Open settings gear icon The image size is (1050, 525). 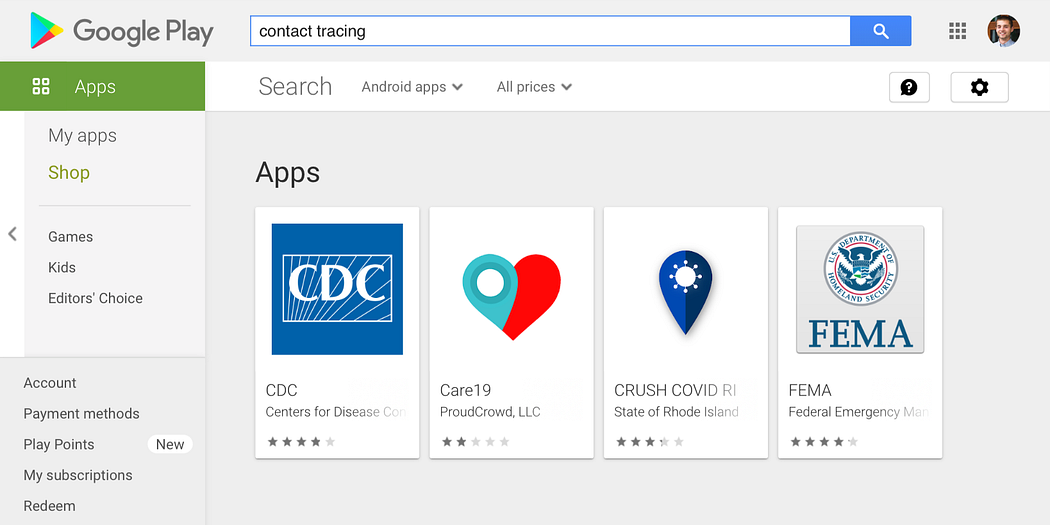(980, 87)
